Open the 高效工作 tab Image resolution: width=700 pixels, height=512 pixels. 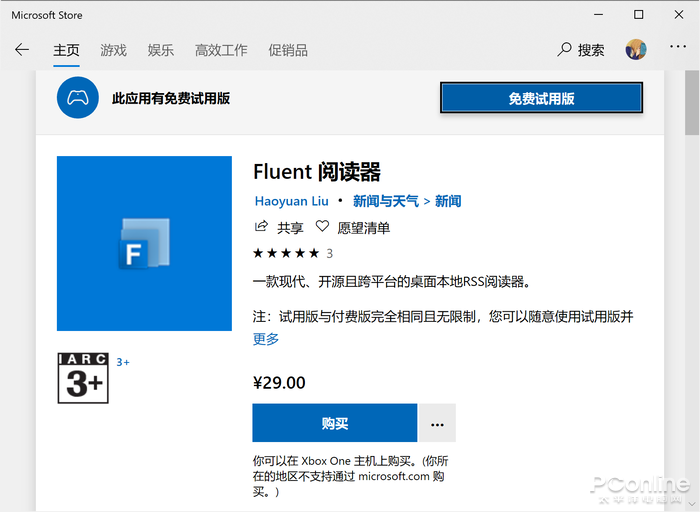click(221, 50)
